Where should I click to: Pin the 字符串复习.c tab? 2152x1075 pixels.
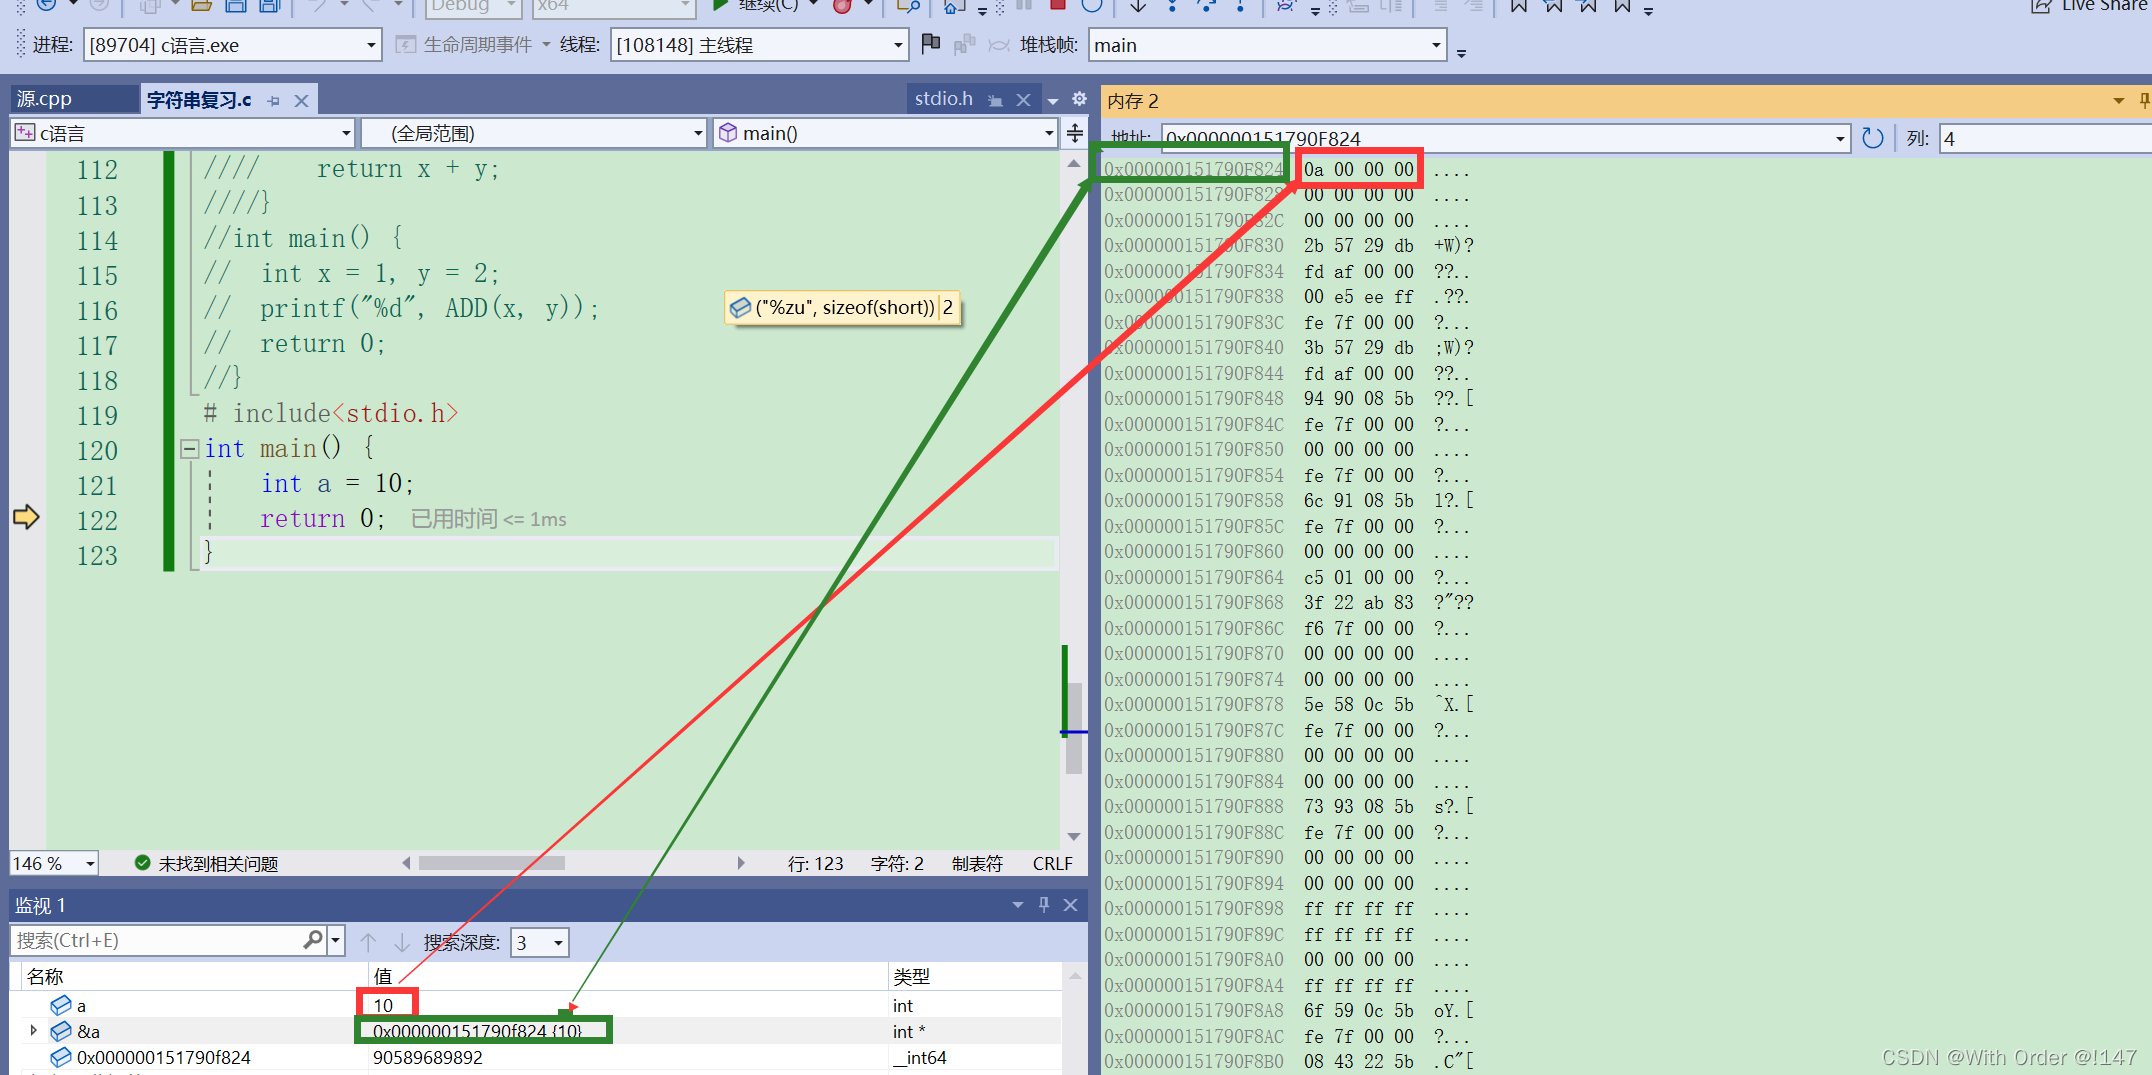[274, 100]
